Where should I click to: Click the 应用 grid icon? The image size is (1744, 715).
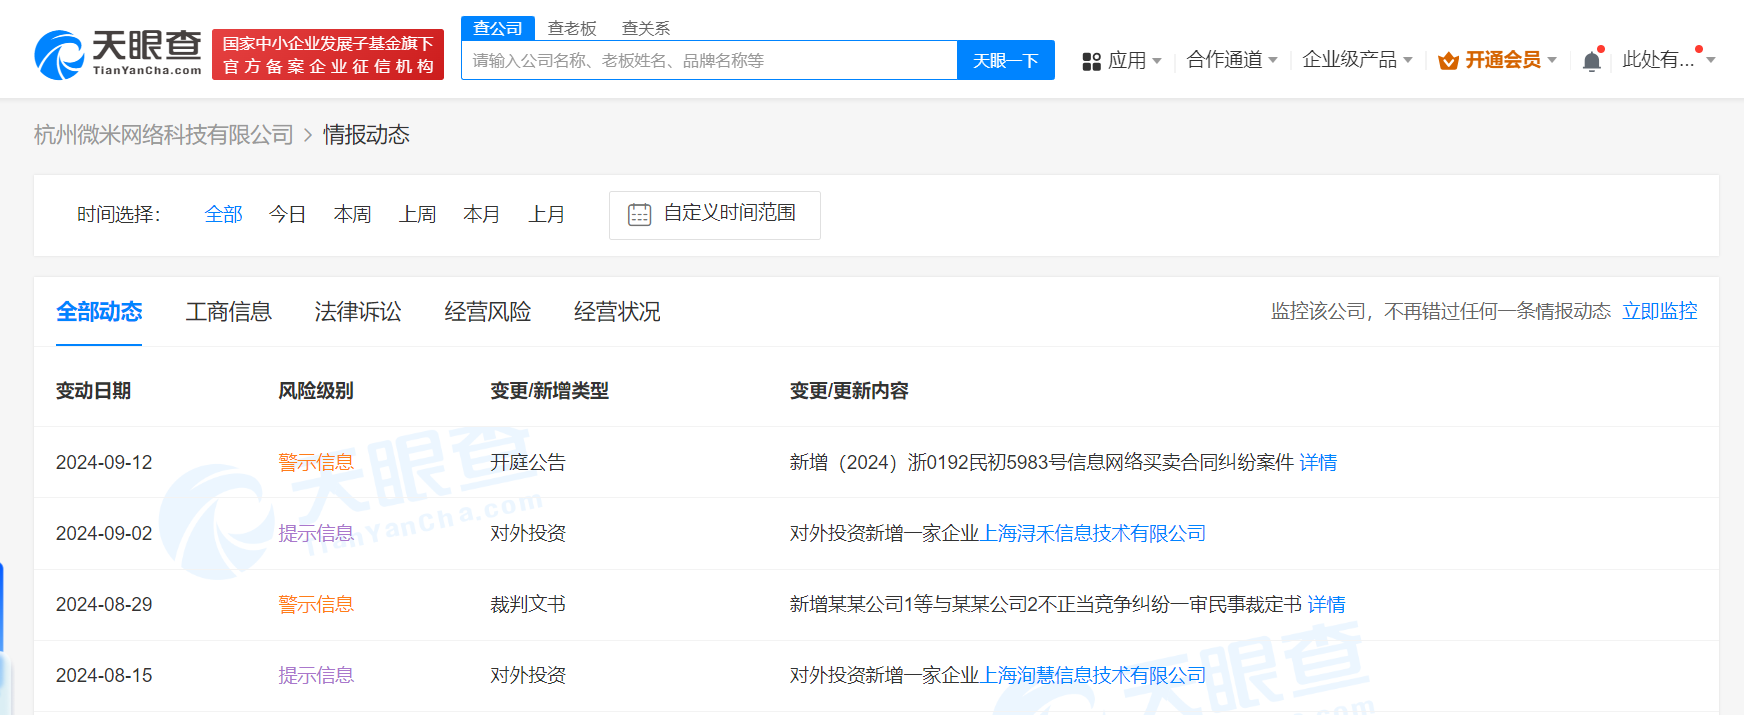1091,62
